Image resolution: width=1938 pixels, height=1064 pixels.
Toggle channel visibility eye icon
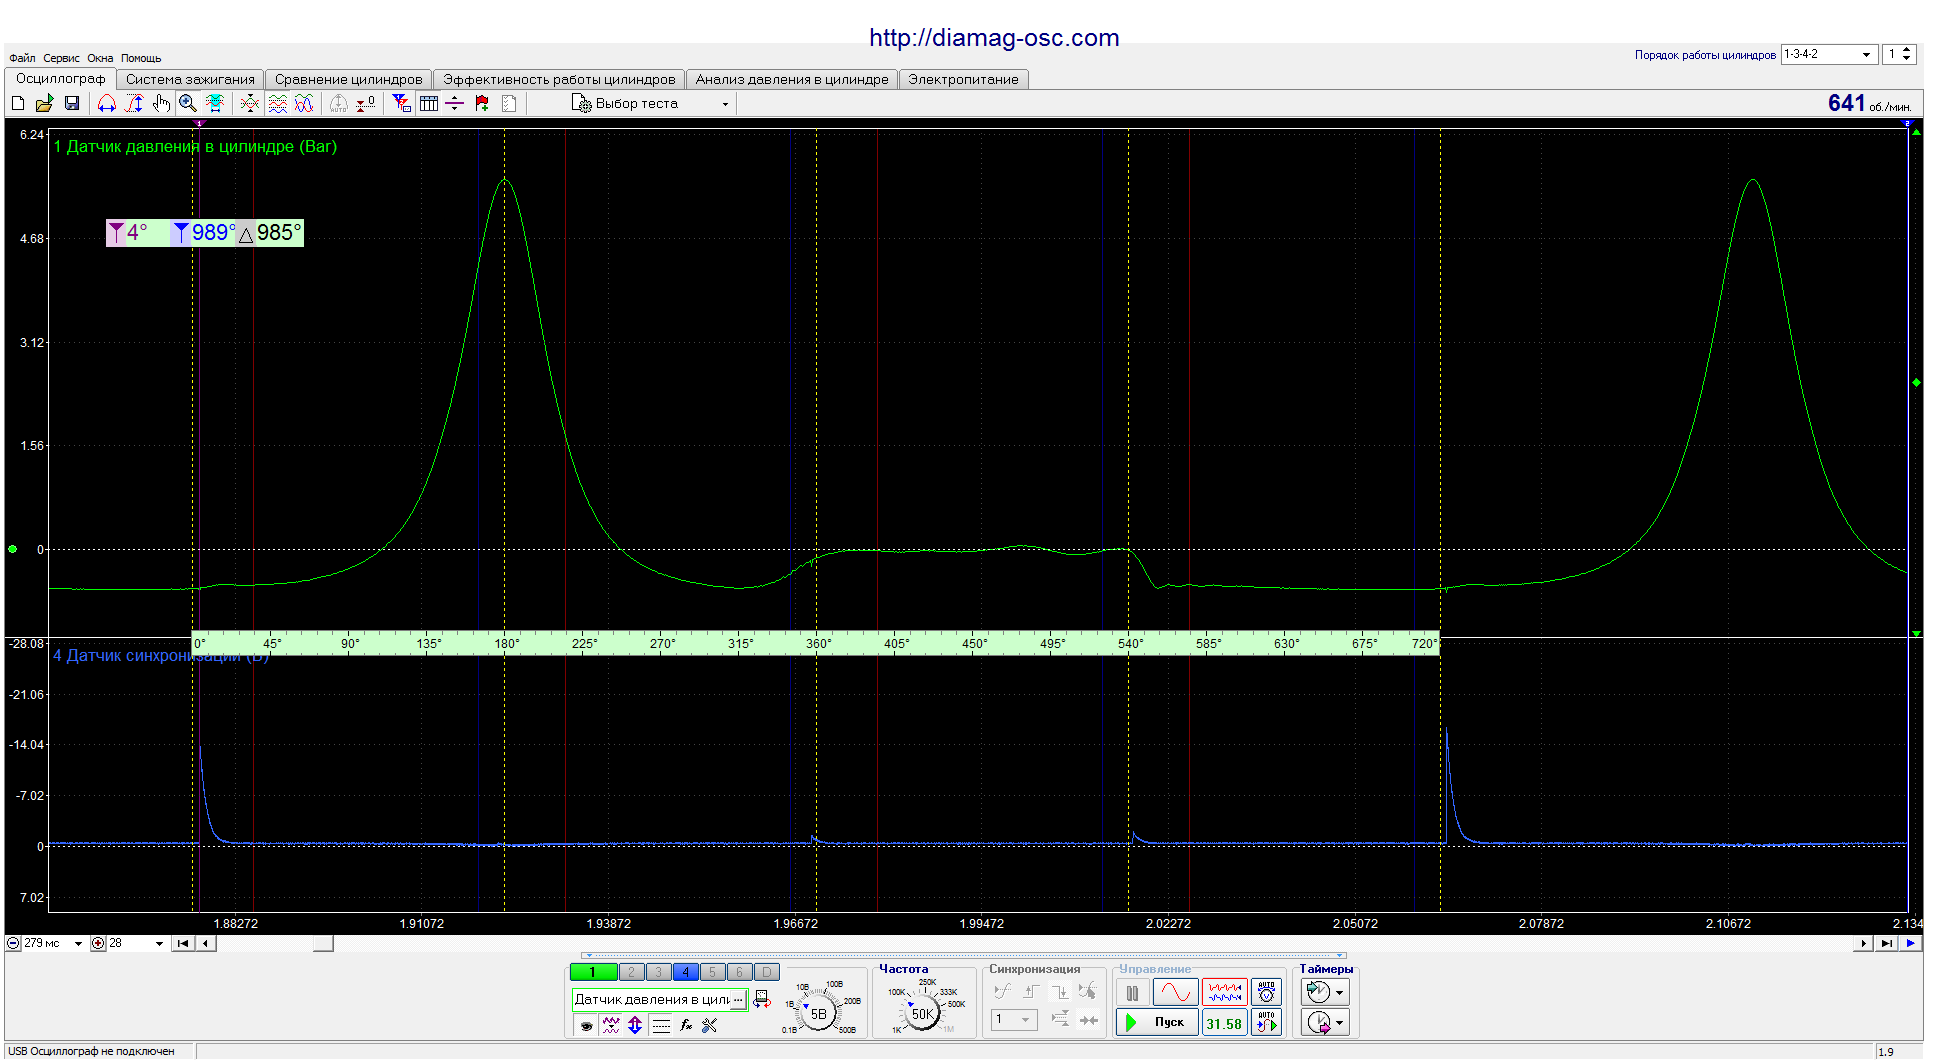tap(586, 1025)
